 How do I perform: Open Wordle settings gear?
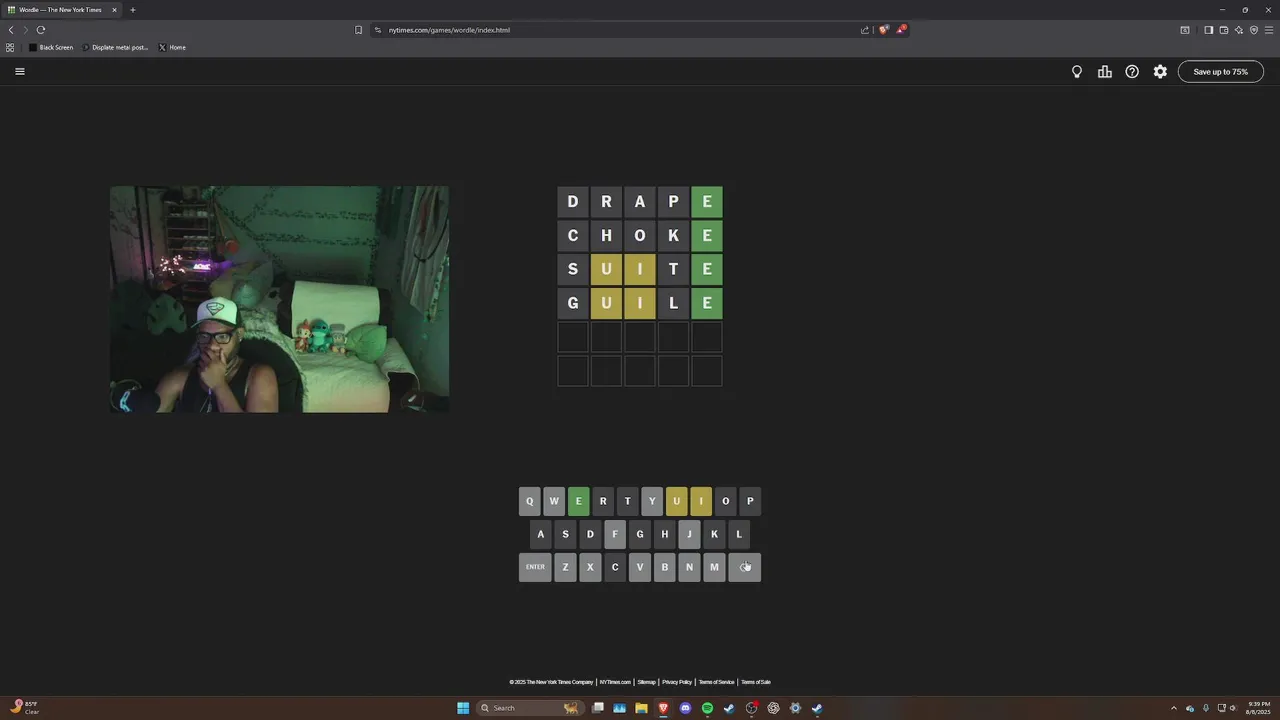[1160, 72]
